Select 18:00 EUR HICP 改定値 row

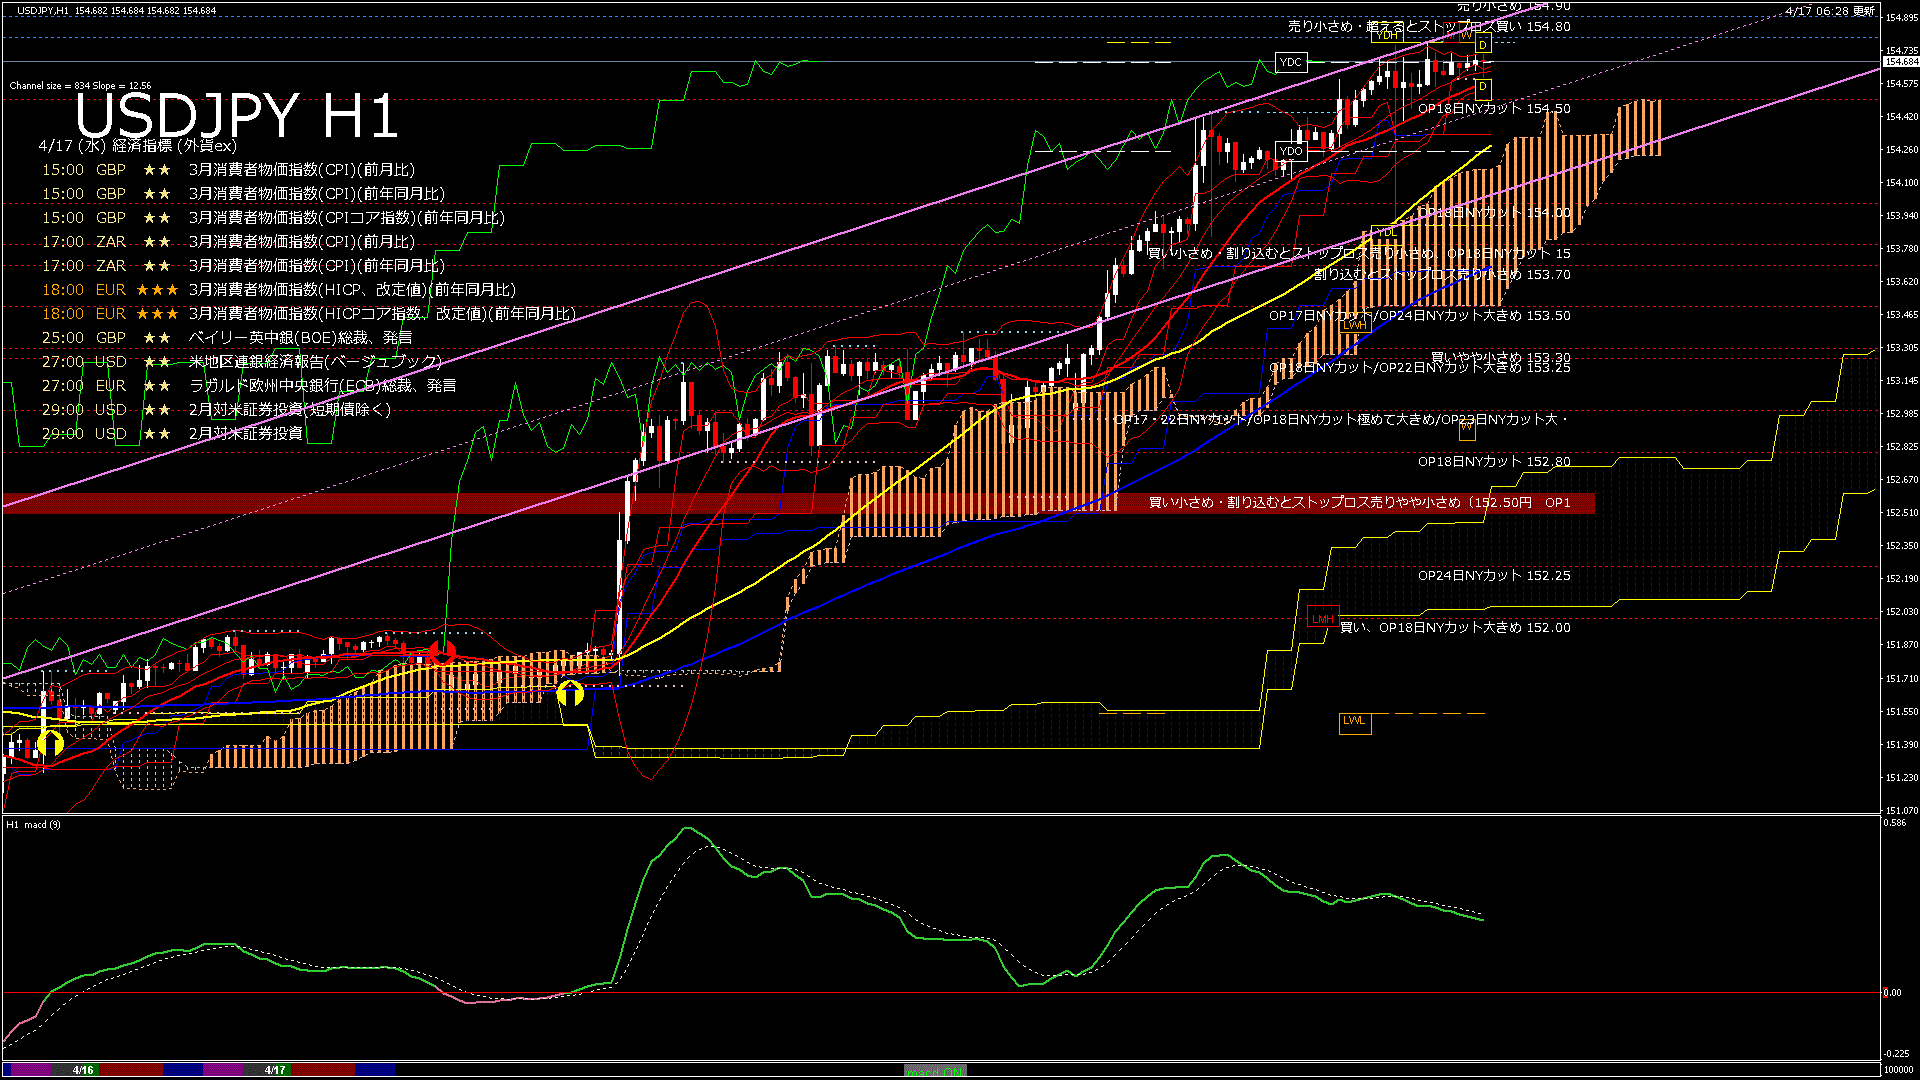click(x=279, y=290)
